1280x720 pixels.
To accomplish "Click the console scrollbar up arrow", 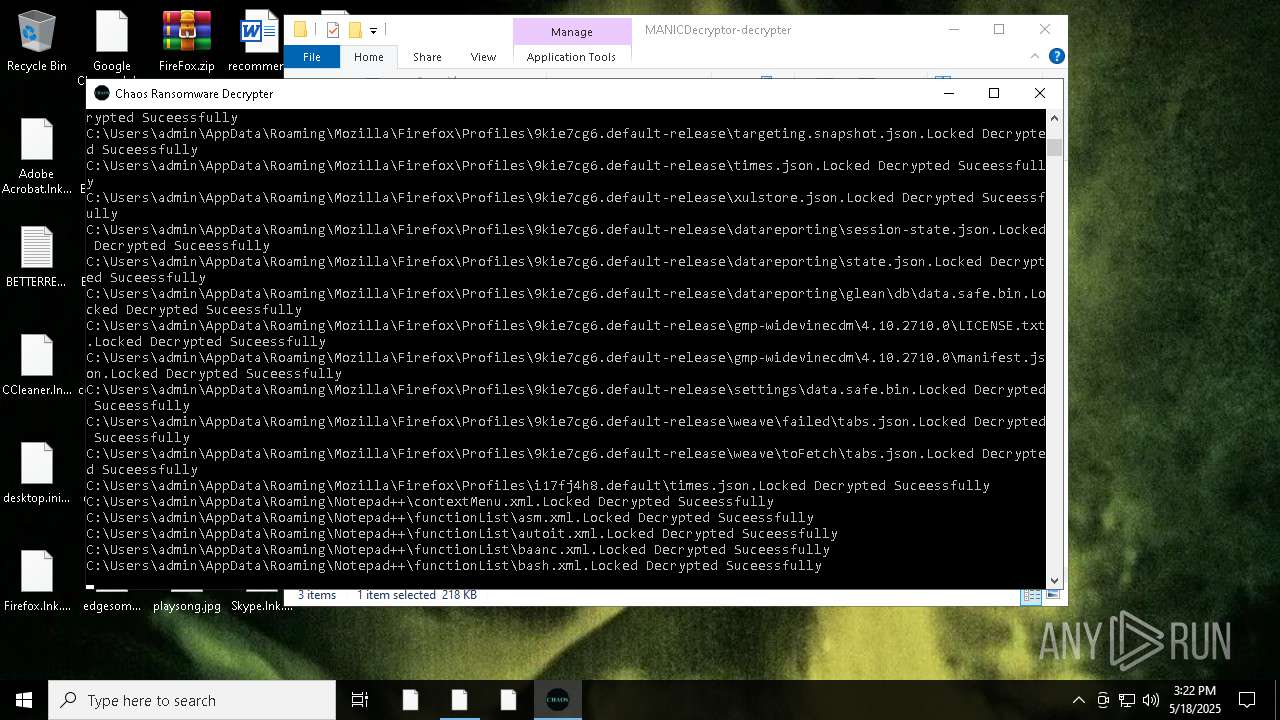I will pyautogui.click(x=1054, y=118).
